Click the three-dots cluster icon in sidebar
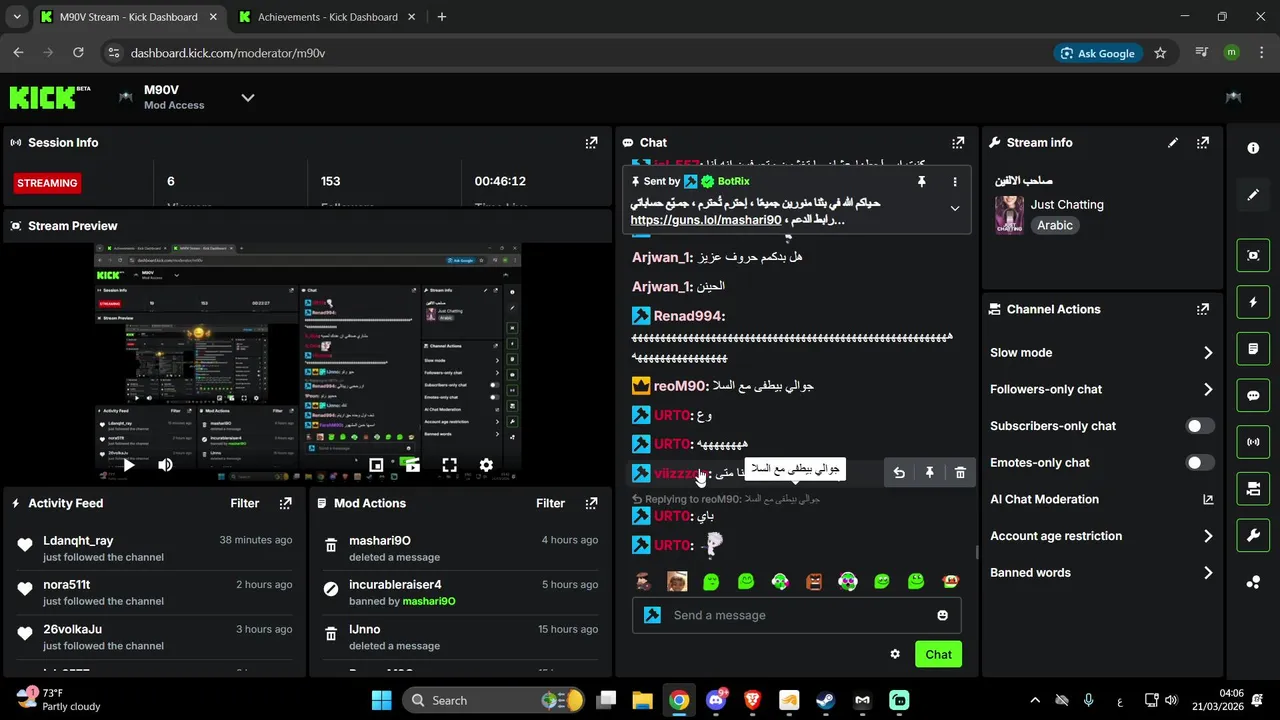The height and width of the screenshot is (720, 1280). 1253,583
